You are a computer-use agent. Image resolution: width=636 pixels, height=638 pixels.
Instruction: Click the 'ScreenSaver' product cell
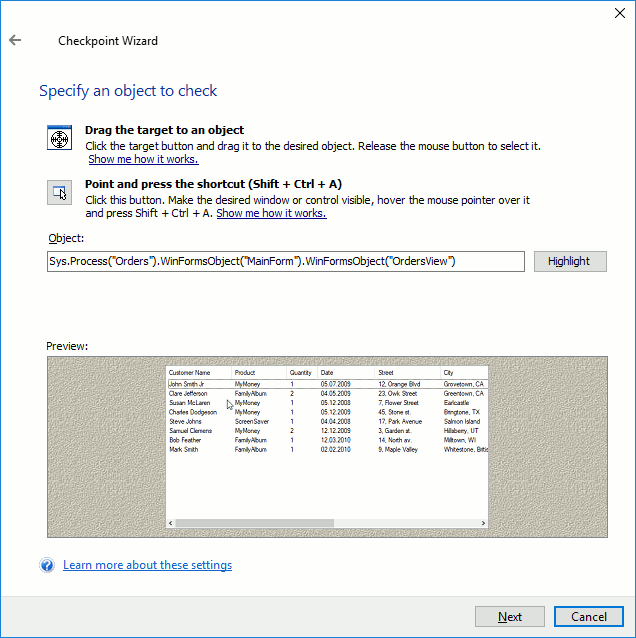252,422
